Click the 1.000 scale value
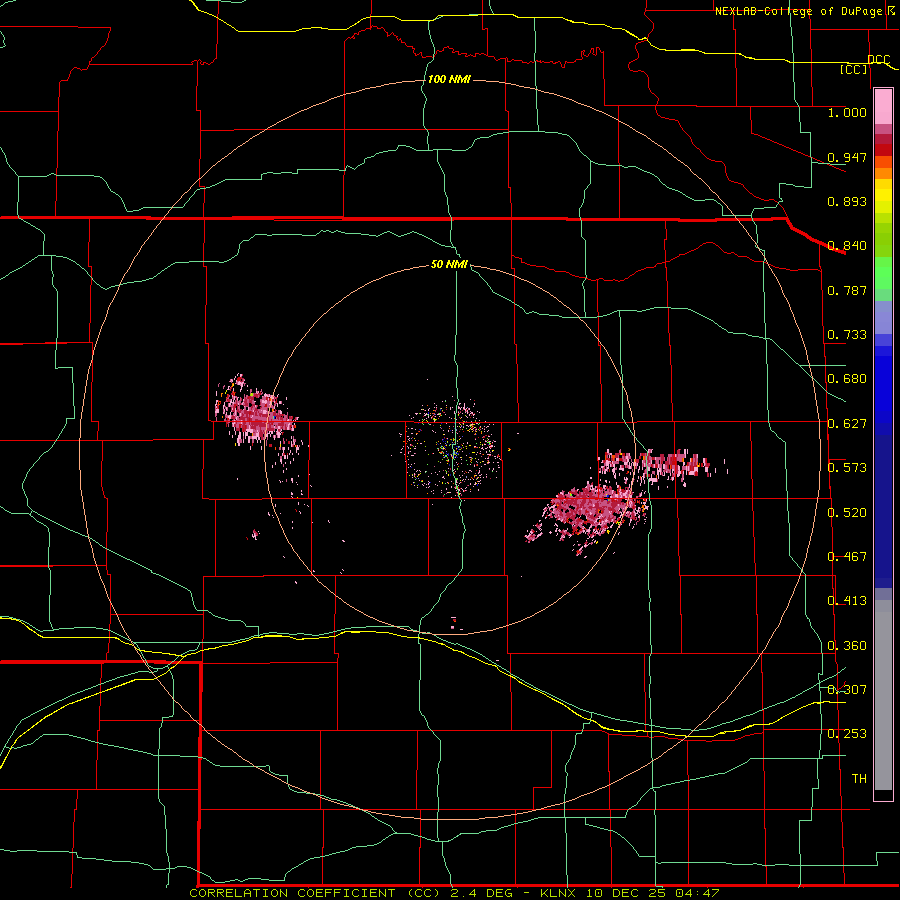 click(x=847, y=112)
